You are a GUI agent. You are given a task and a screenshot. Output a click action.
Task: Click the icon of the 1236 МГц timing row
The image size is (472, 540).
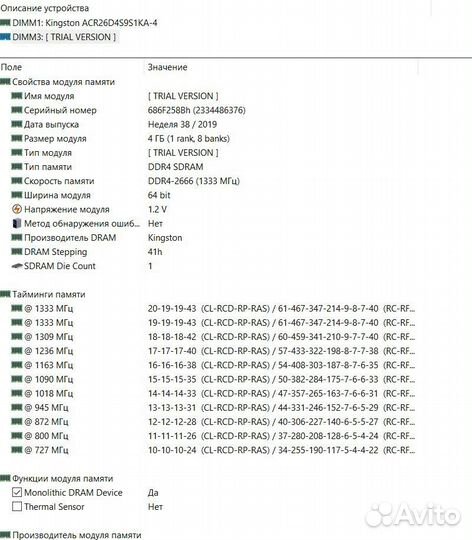pyautogui.click(x=17, y=351)
